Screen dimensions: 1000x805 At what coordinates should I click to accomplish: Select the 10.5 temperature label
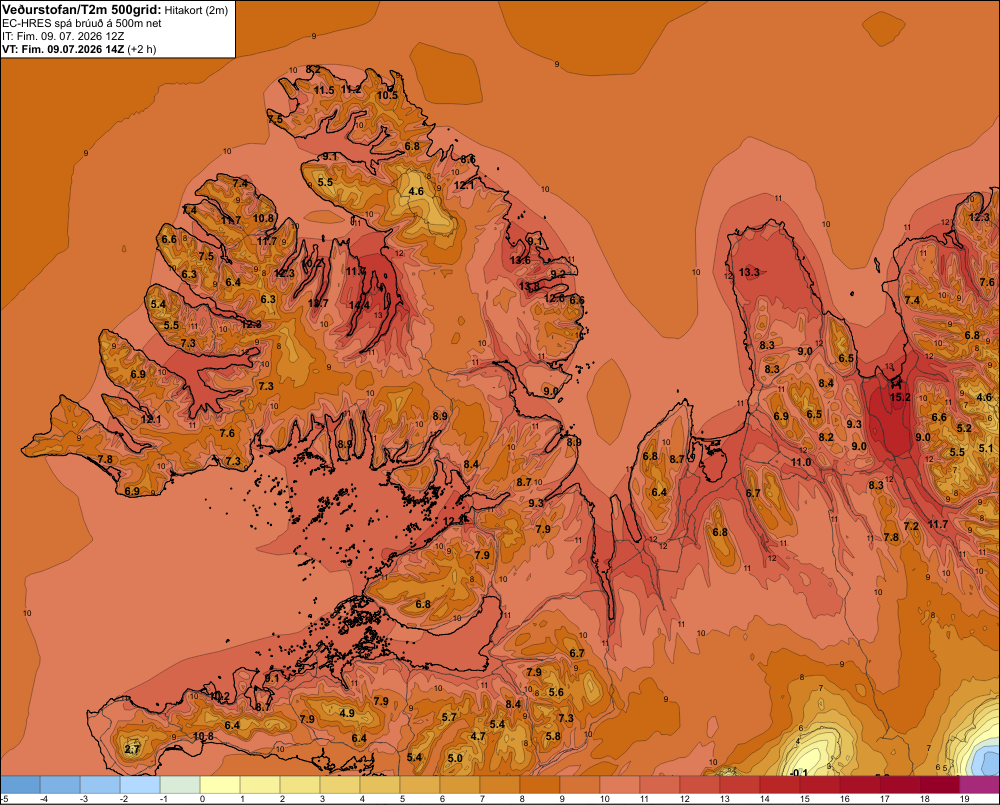click(387, 96)
